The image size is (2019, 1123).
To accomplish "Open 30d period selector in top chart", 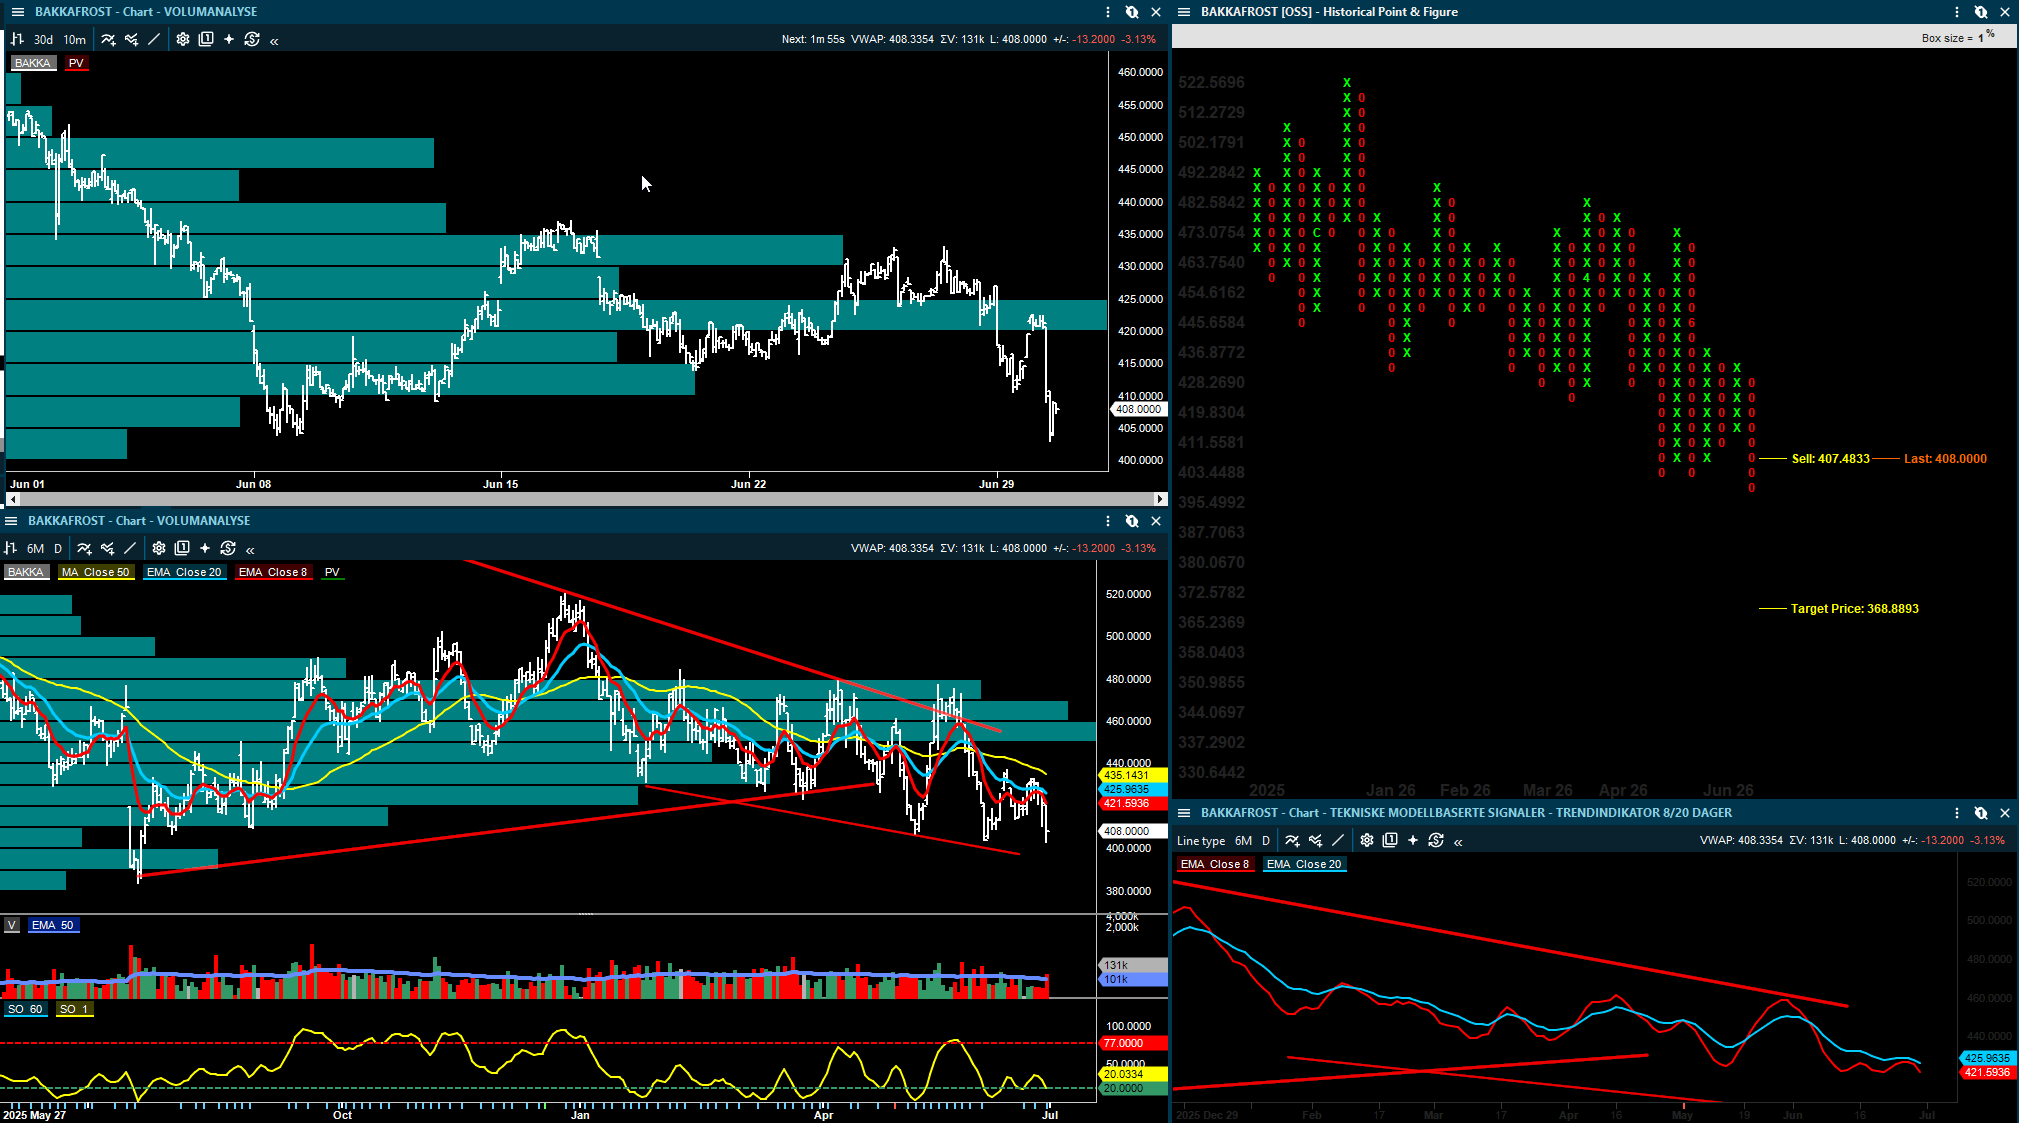I will (43, 39).
